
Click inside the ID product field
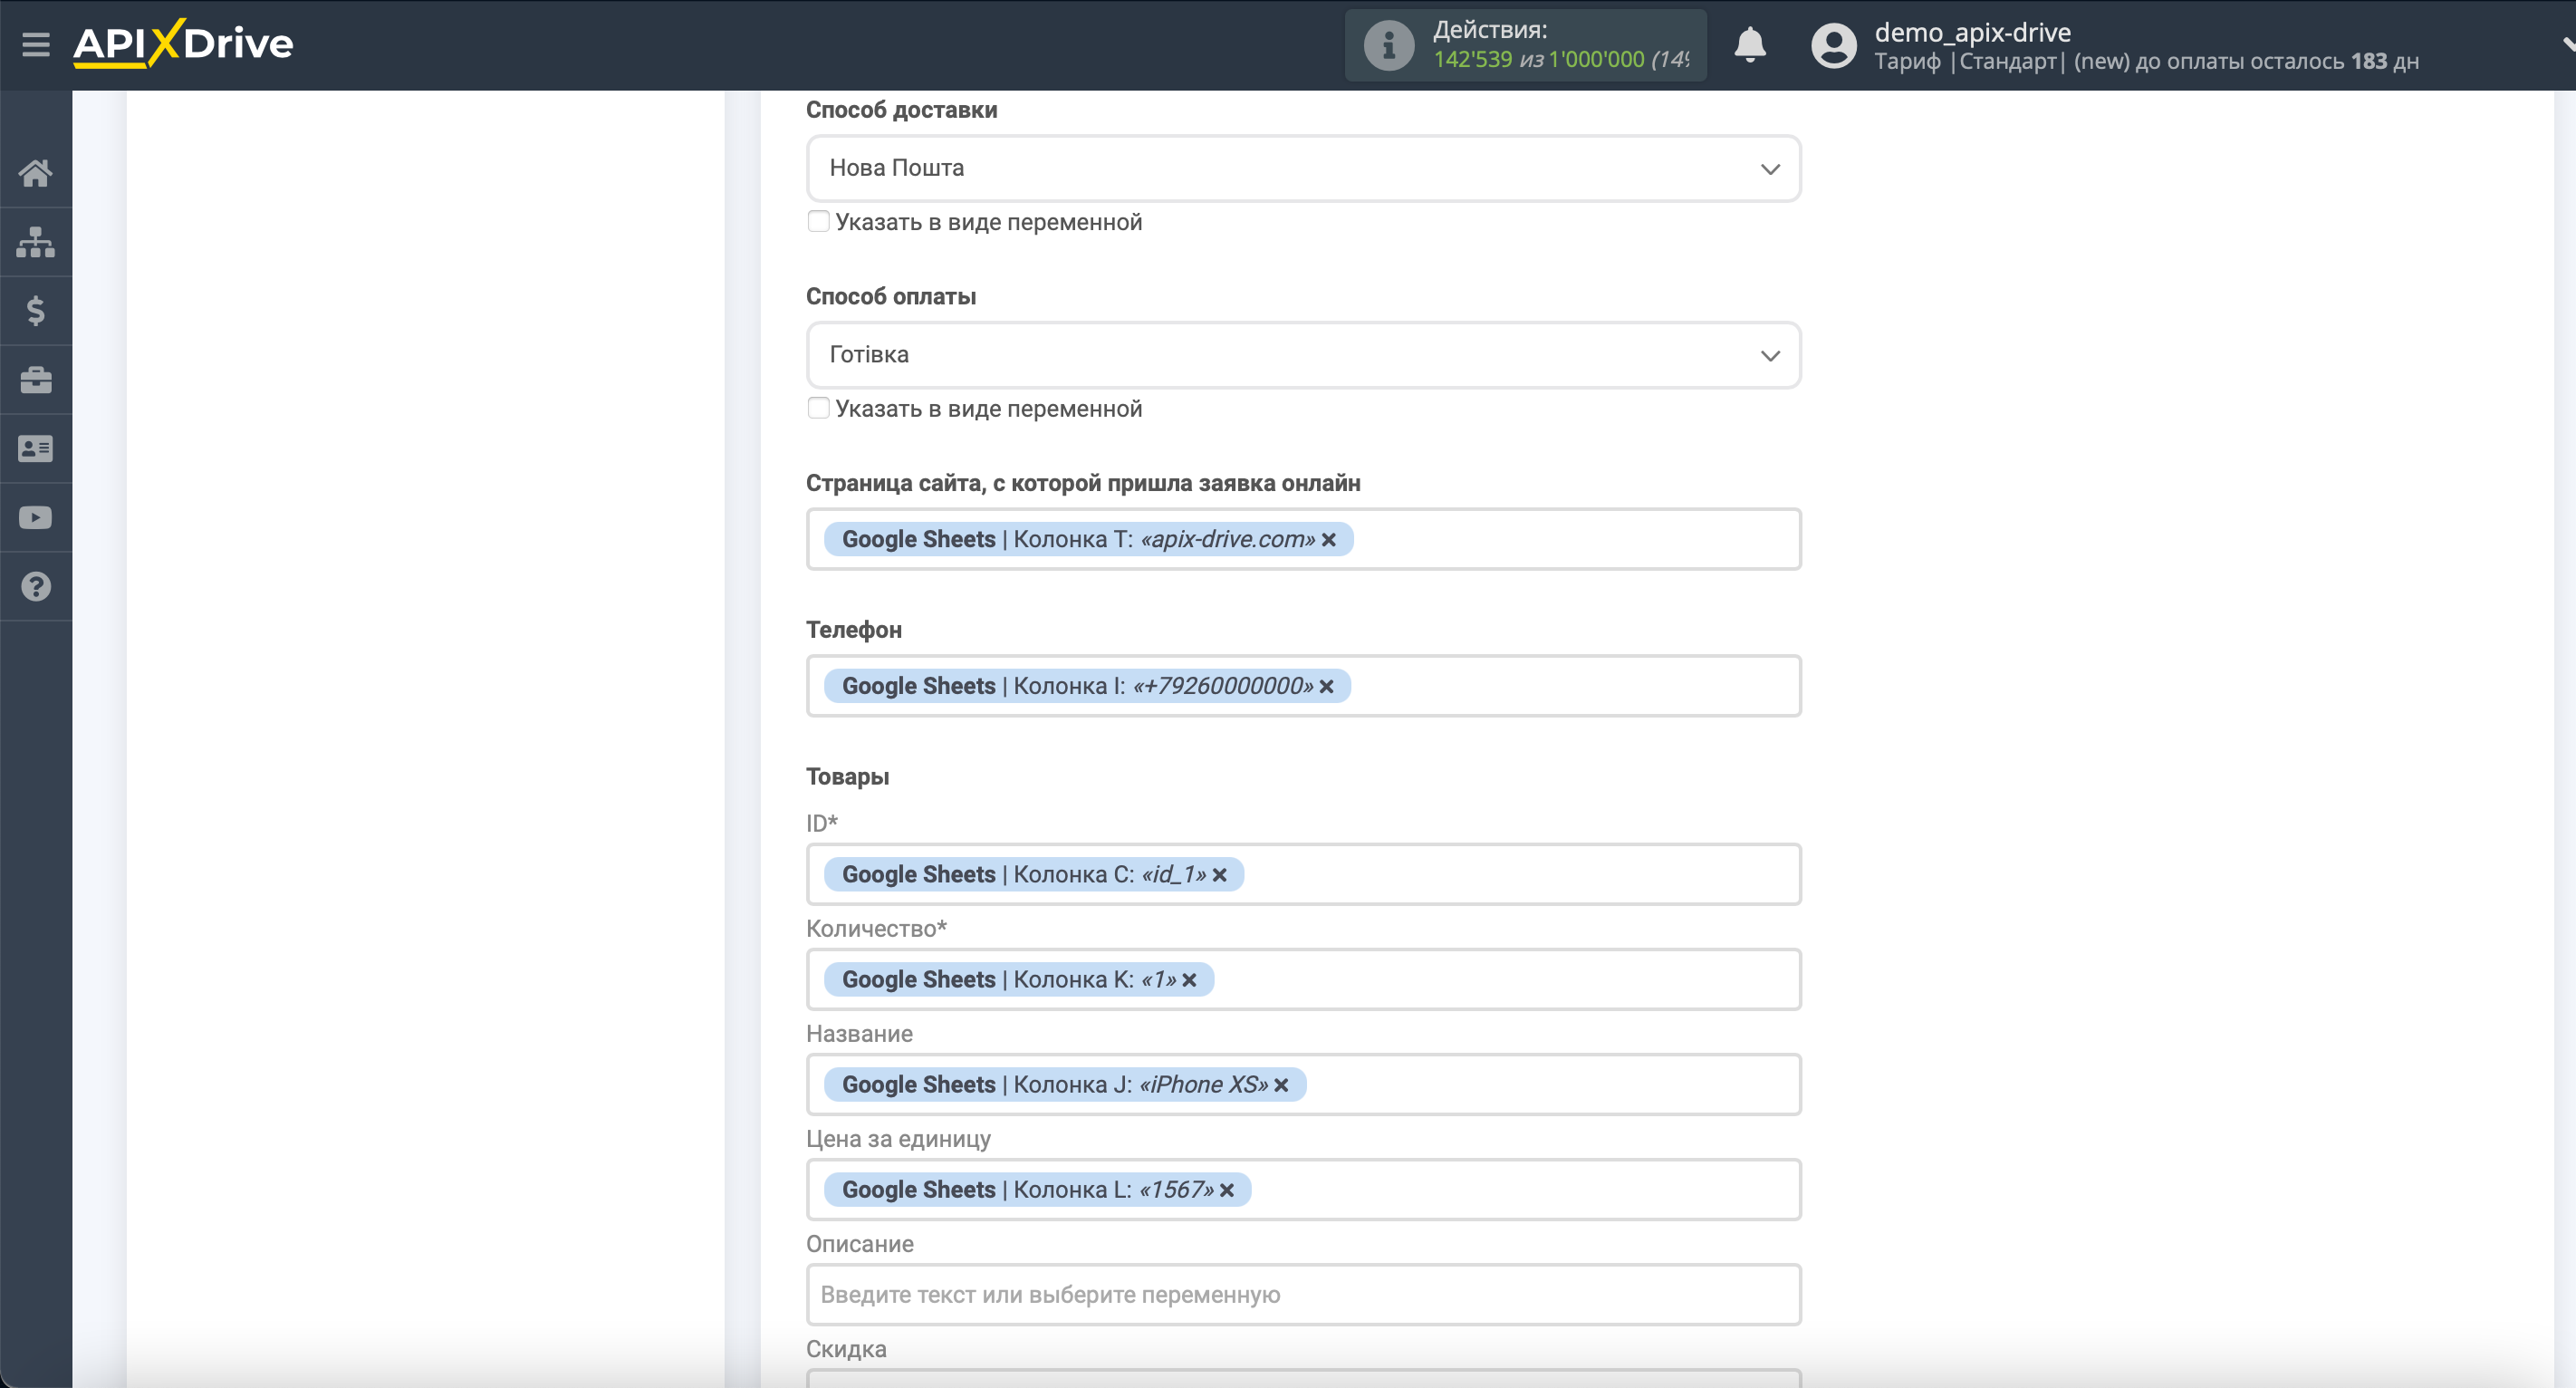point(1304,875)
